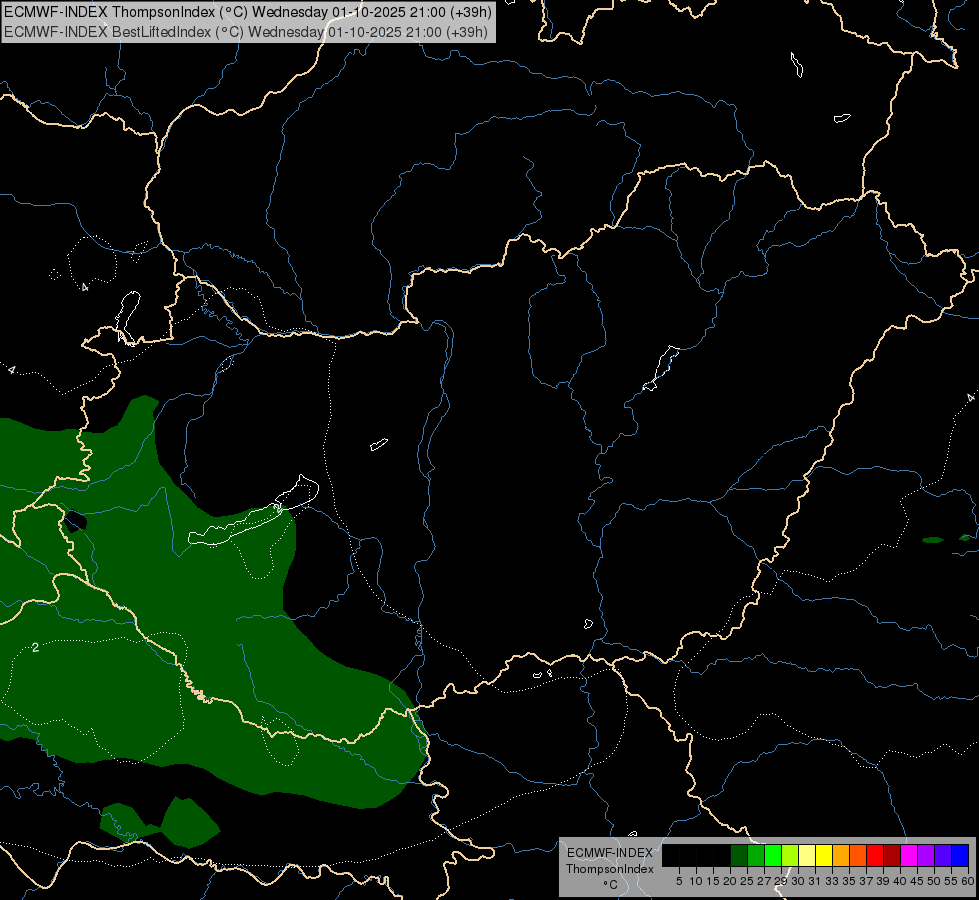Viewport: 979px width, 900px height.
Task: Click the °C unit label in legend
Action: point(609,885)
